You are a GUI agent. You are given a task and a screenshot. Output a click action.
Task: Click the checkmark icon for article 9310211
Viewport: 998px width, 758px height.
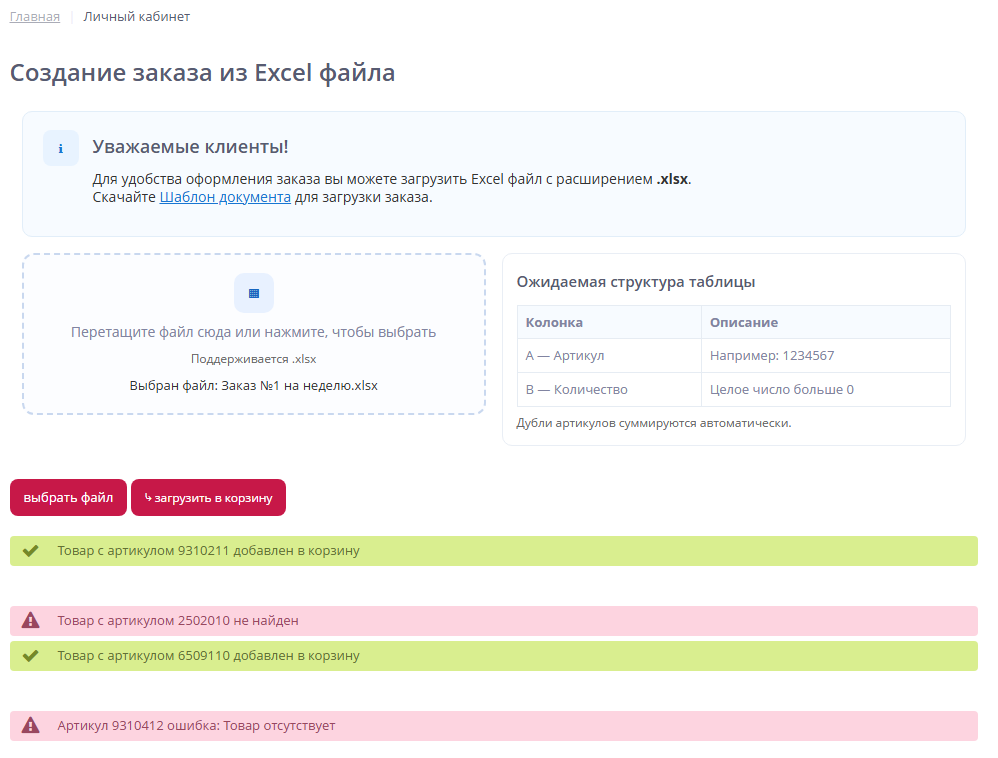30,550
